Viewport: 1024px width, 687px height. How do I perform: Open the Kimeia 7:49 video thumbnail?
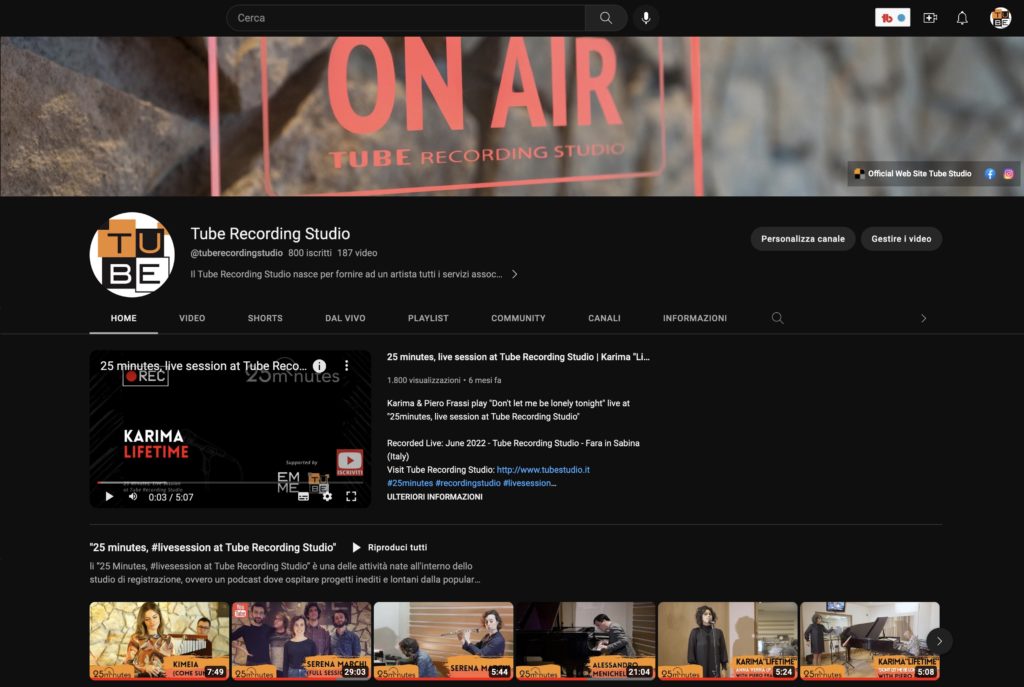159,641
